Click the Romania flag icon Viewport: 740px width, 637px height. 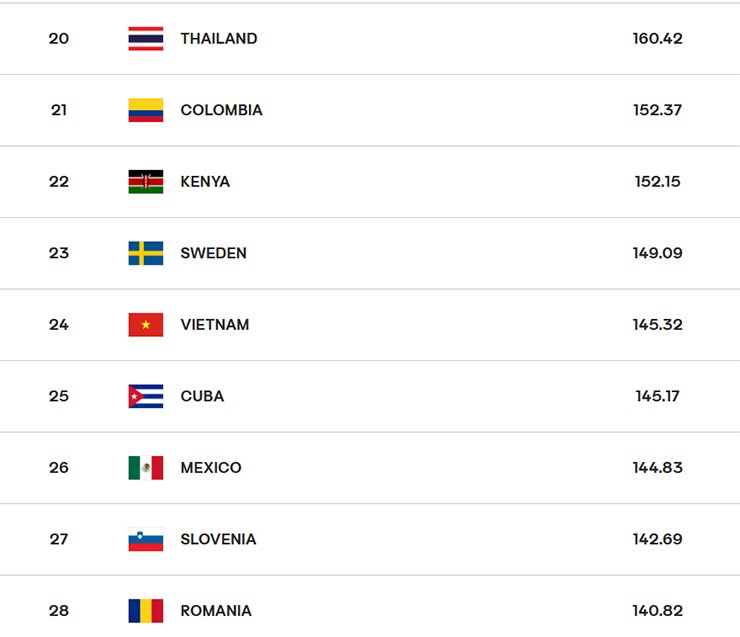point(146,611)
